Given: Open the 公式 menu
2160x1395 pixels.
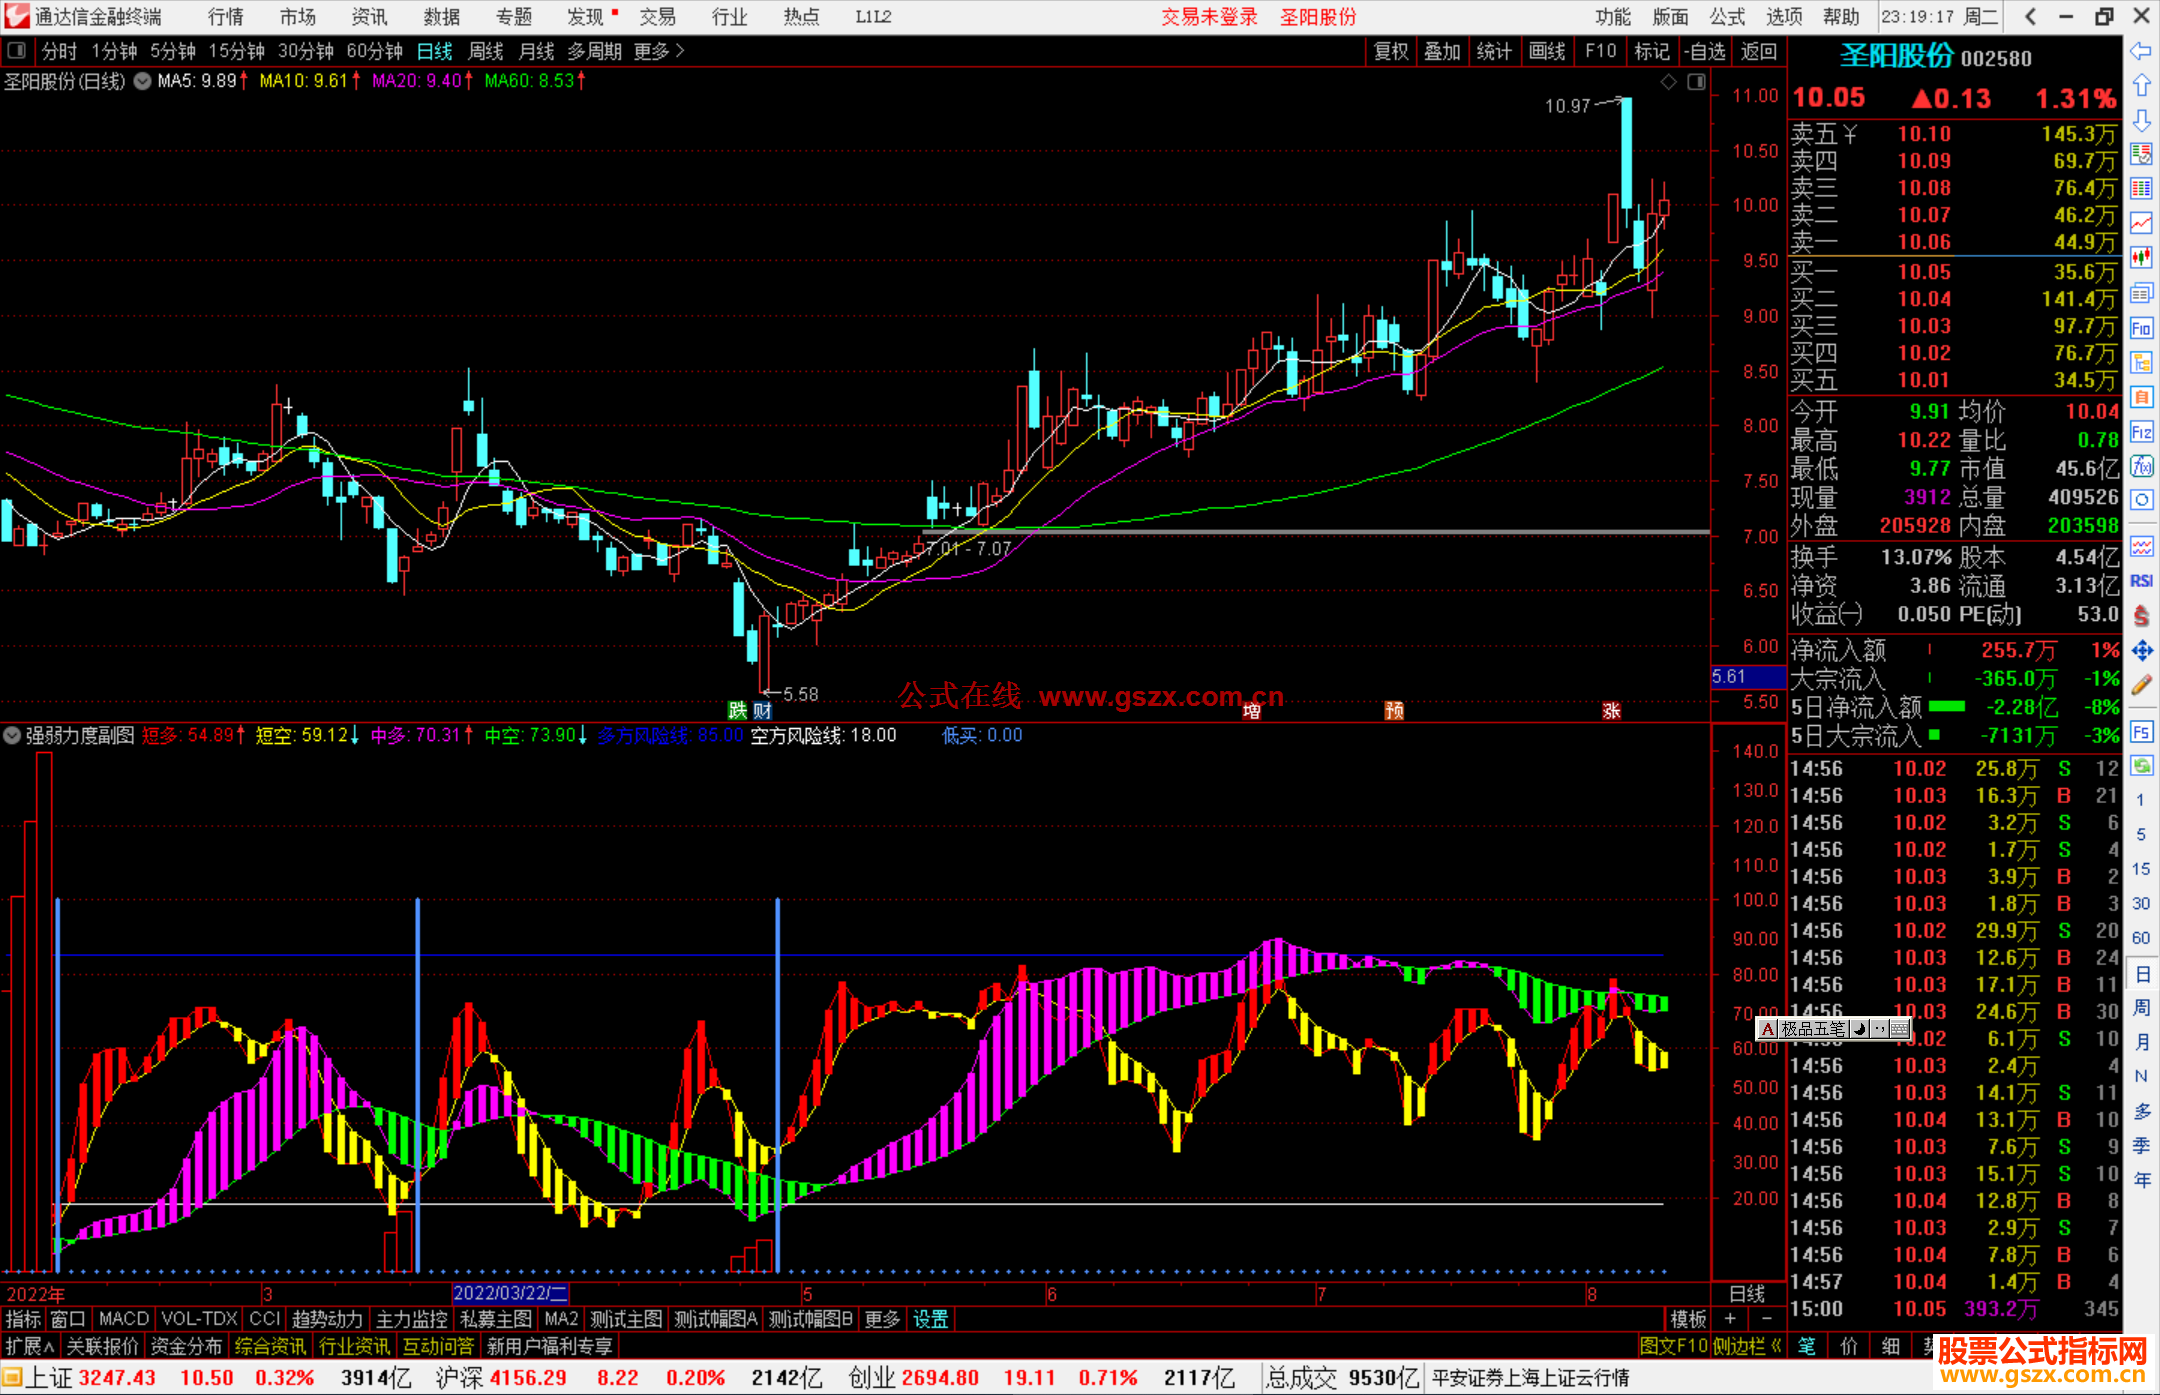Looking at the screenshot, I should 1727,16.
